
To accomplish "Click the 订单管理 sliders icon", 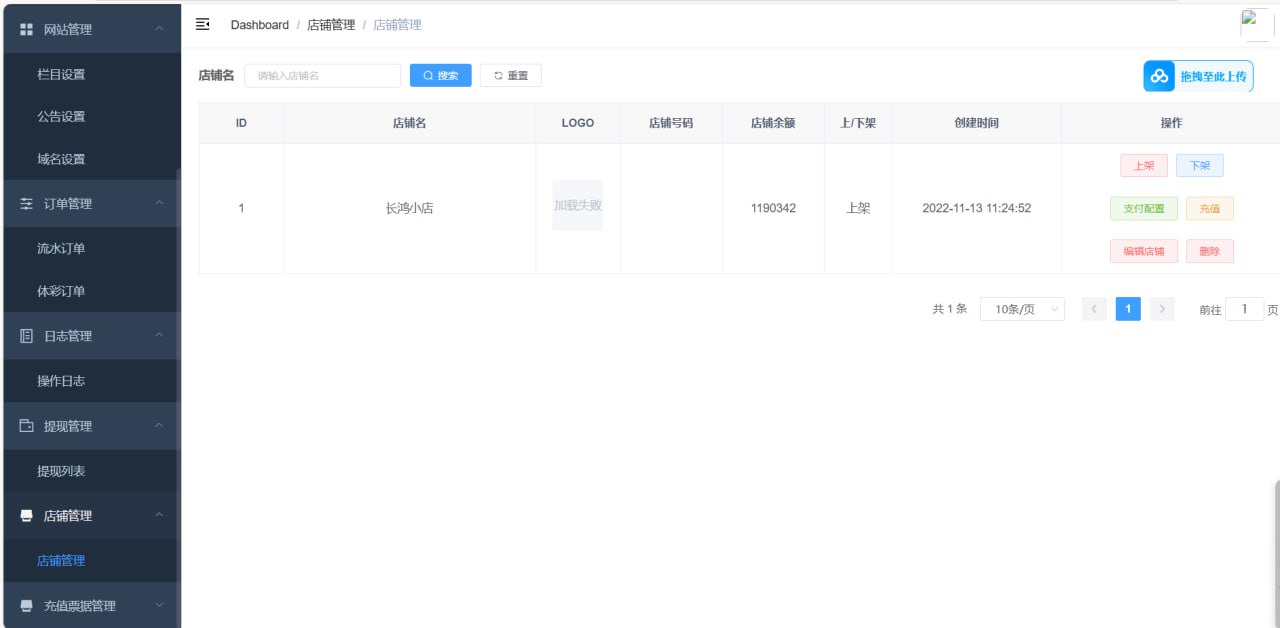I will point(27,204).
